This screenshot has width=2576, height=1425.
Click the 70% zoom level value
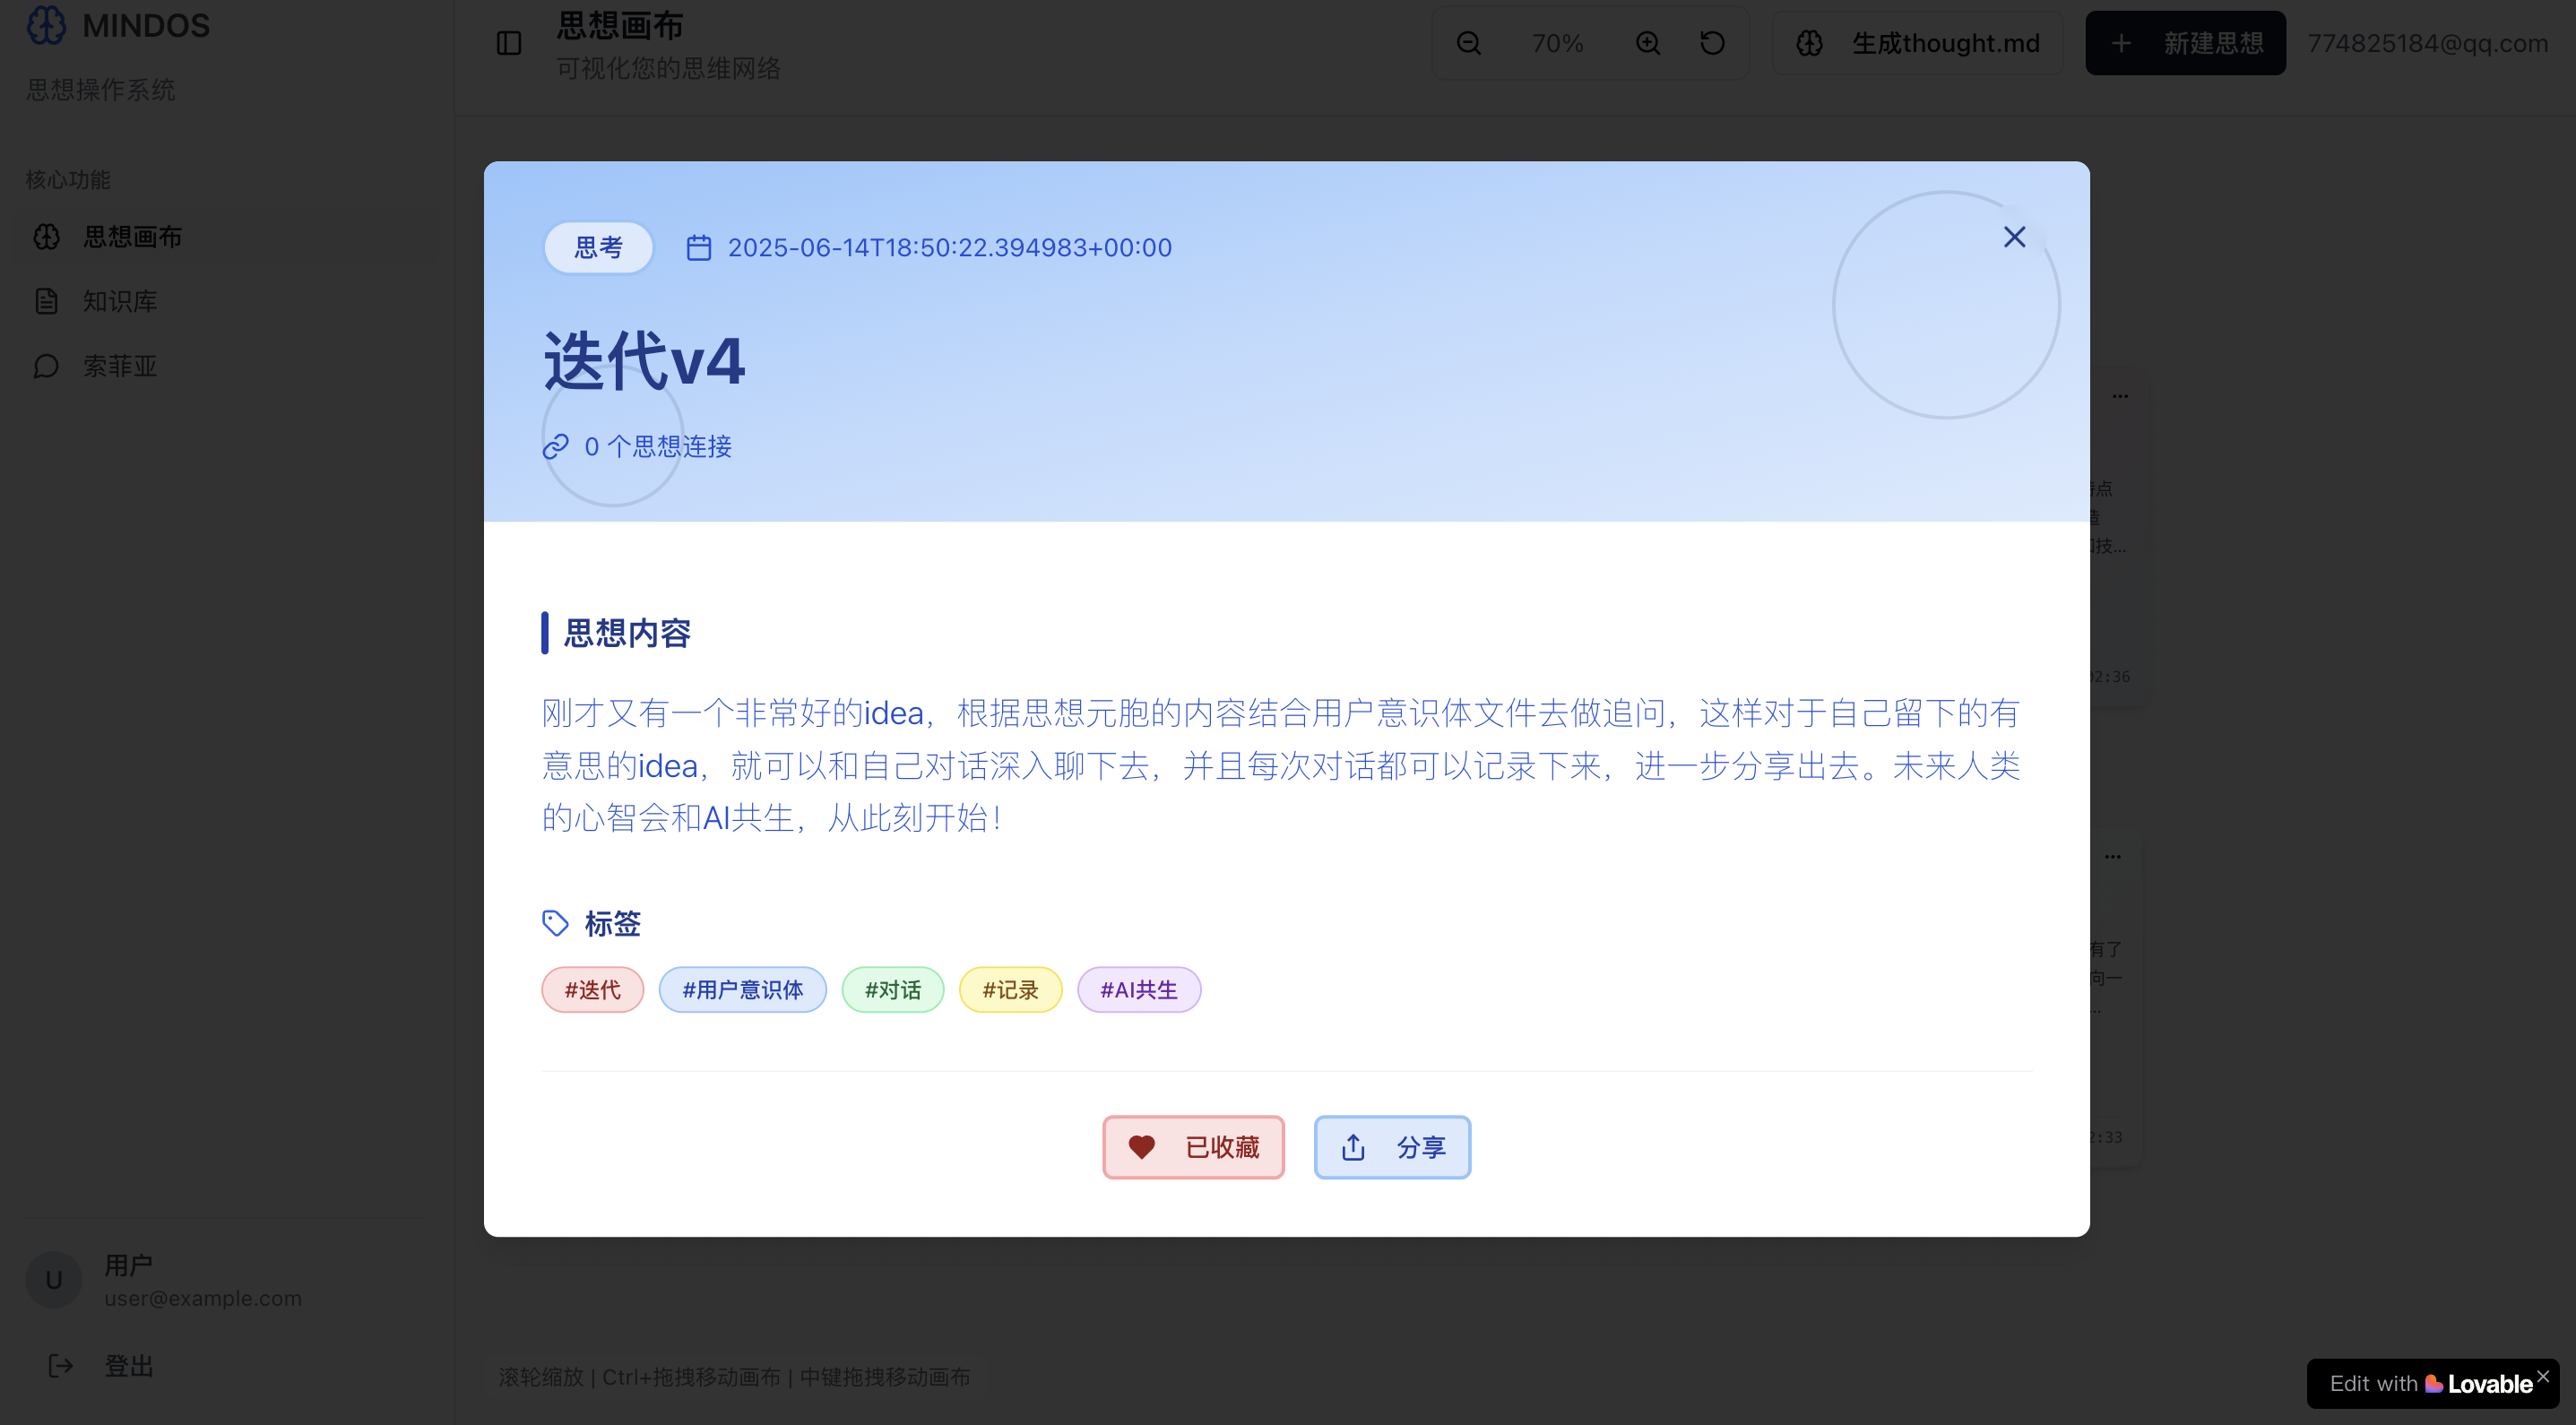1558,43
